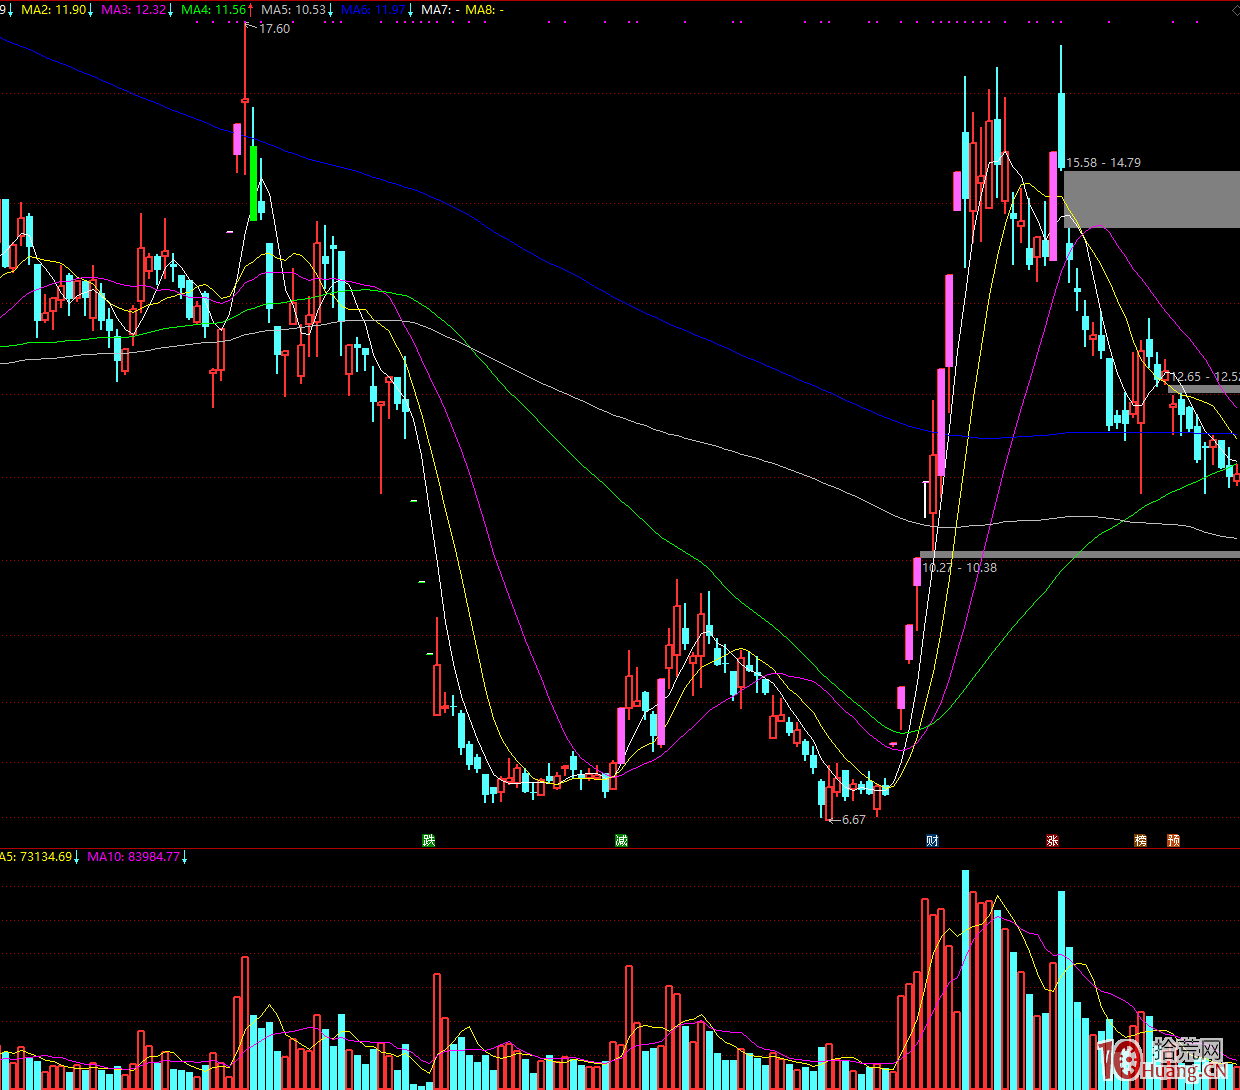The image size is (1240, 1090).
Task: Click the red 涨 event marker icon
Action: [x=1052, y=840]
